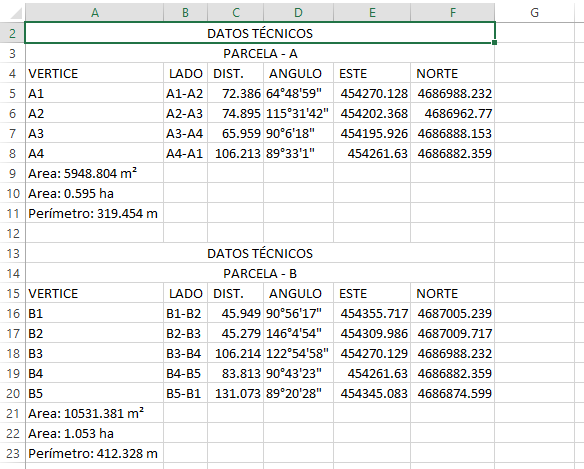
Task: Select cell Area: 5948.804 m²
Action: pyautogui.click(x=94, y=173)
